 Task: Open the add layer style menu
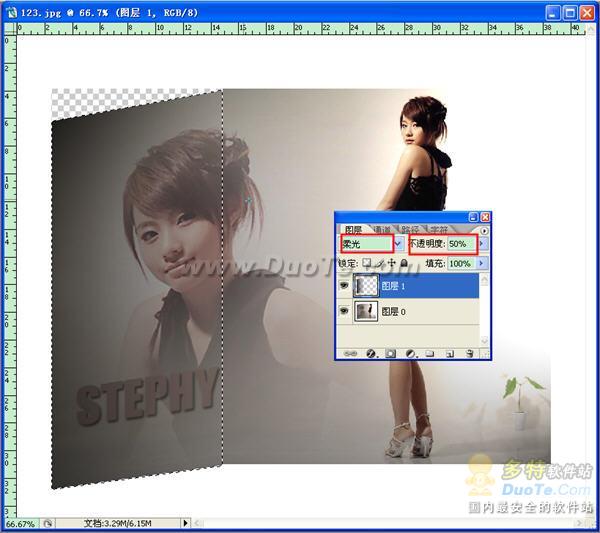point(371,354)
